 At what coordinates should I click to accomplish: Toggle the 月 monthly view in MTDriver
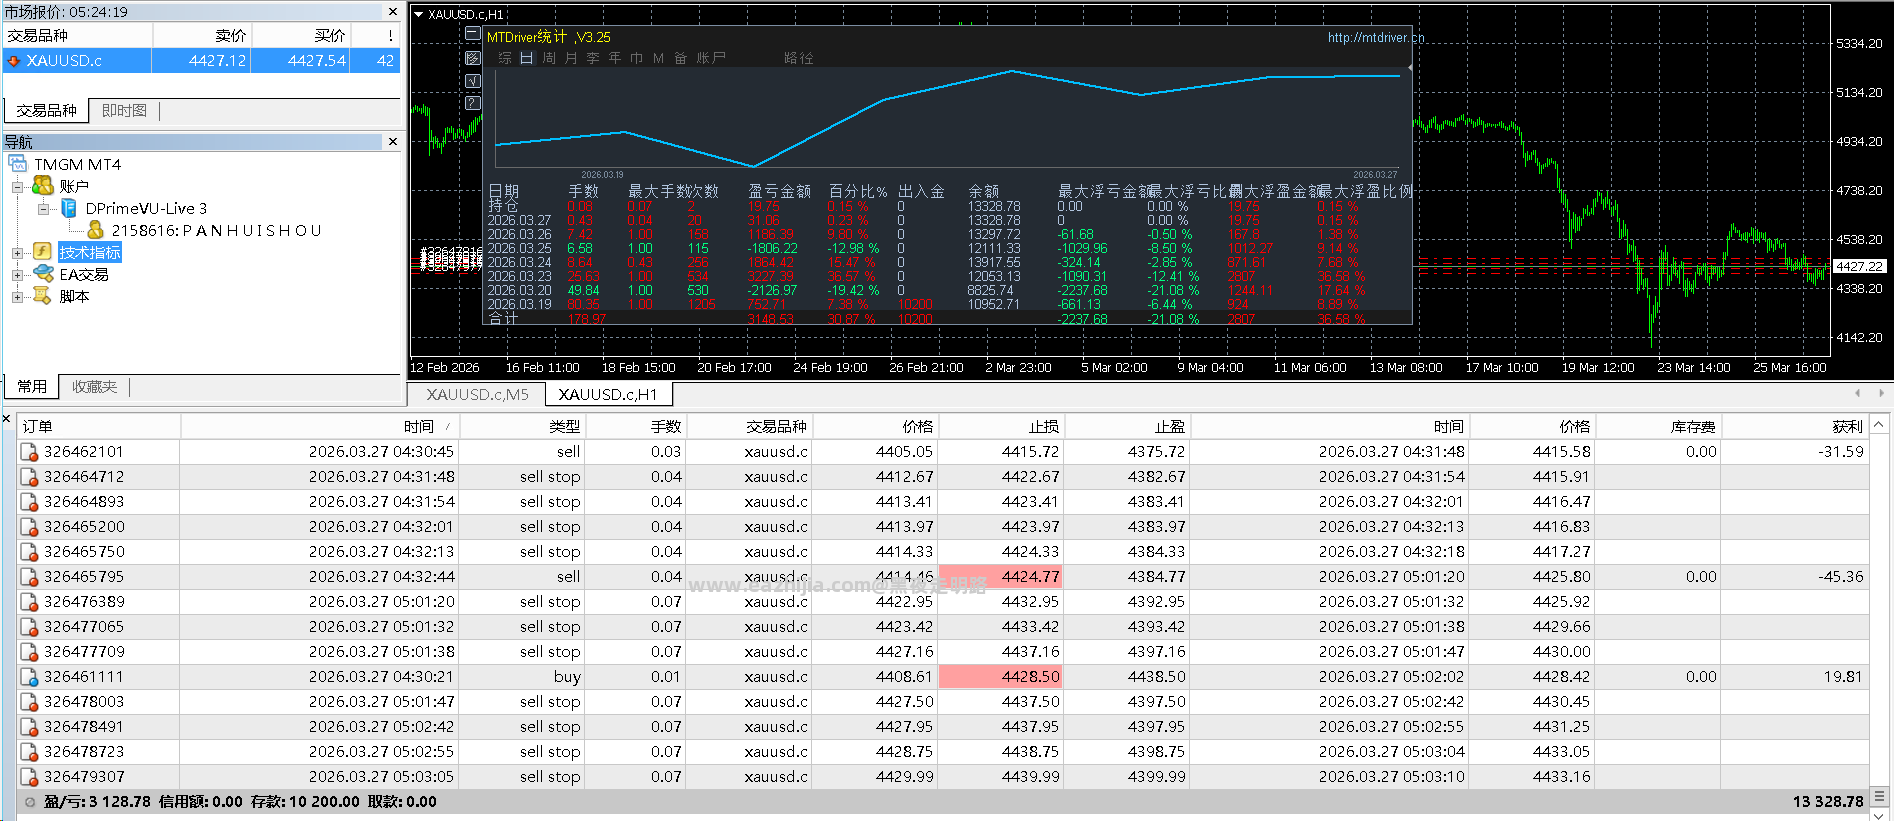coord(571,58)
